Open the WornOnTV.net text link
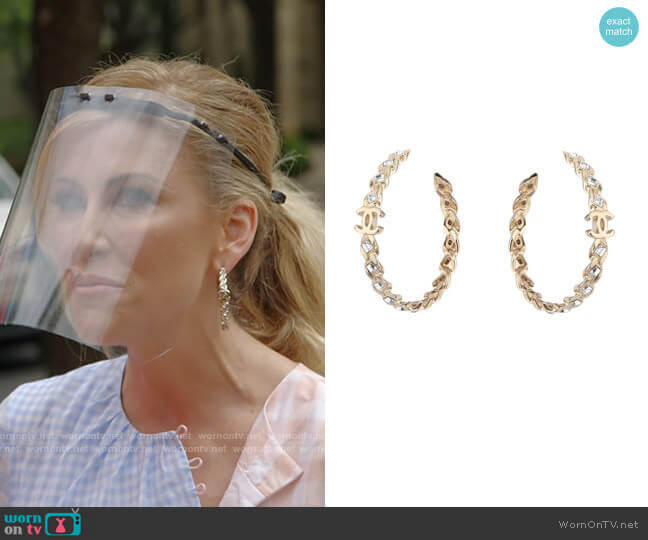Screen dimensions: 648x540 598,525
